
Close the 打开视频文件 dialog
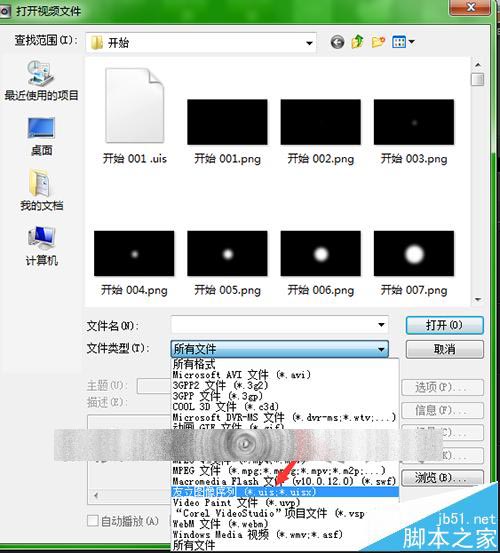470,7
